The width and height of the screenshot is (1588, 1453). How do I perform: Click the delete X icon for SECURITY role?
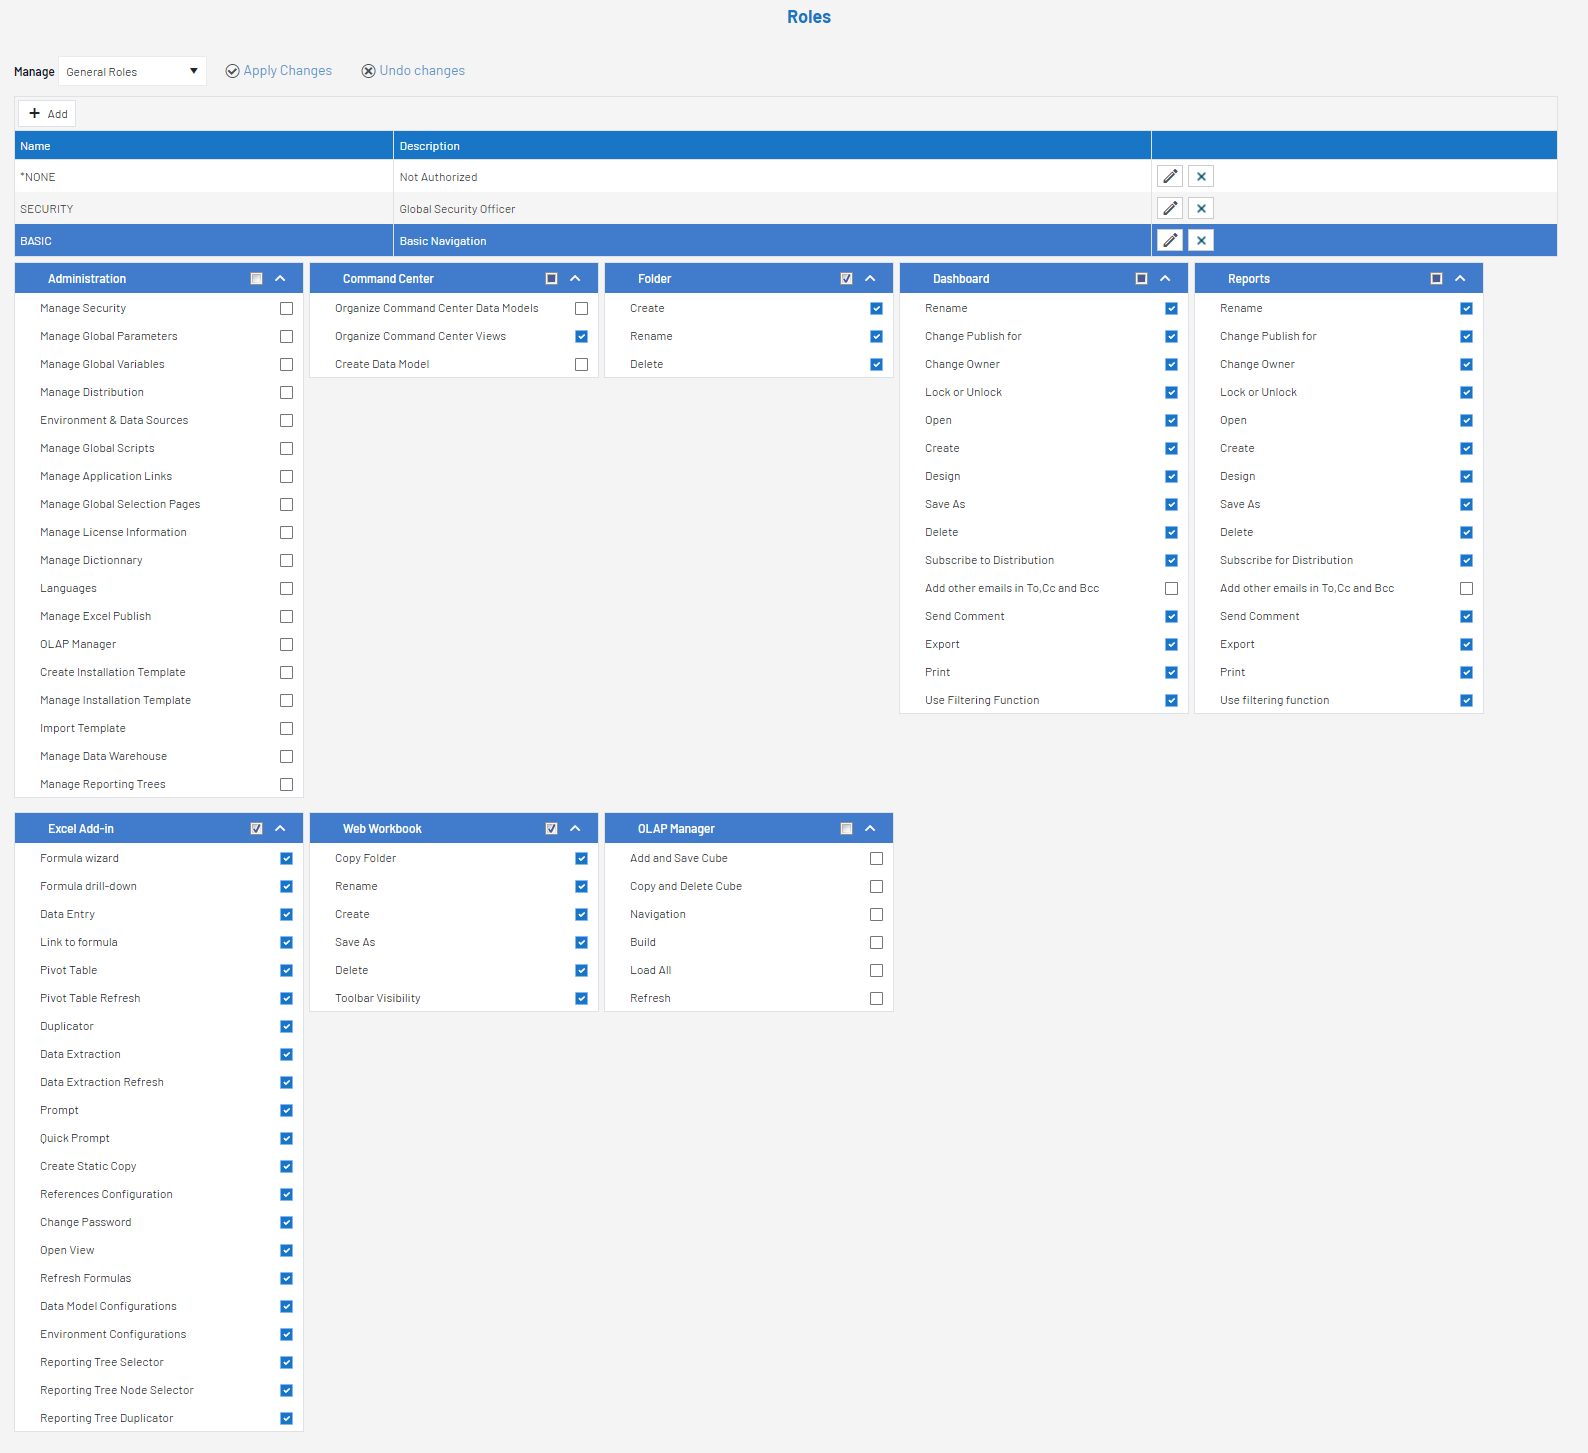1201,208
